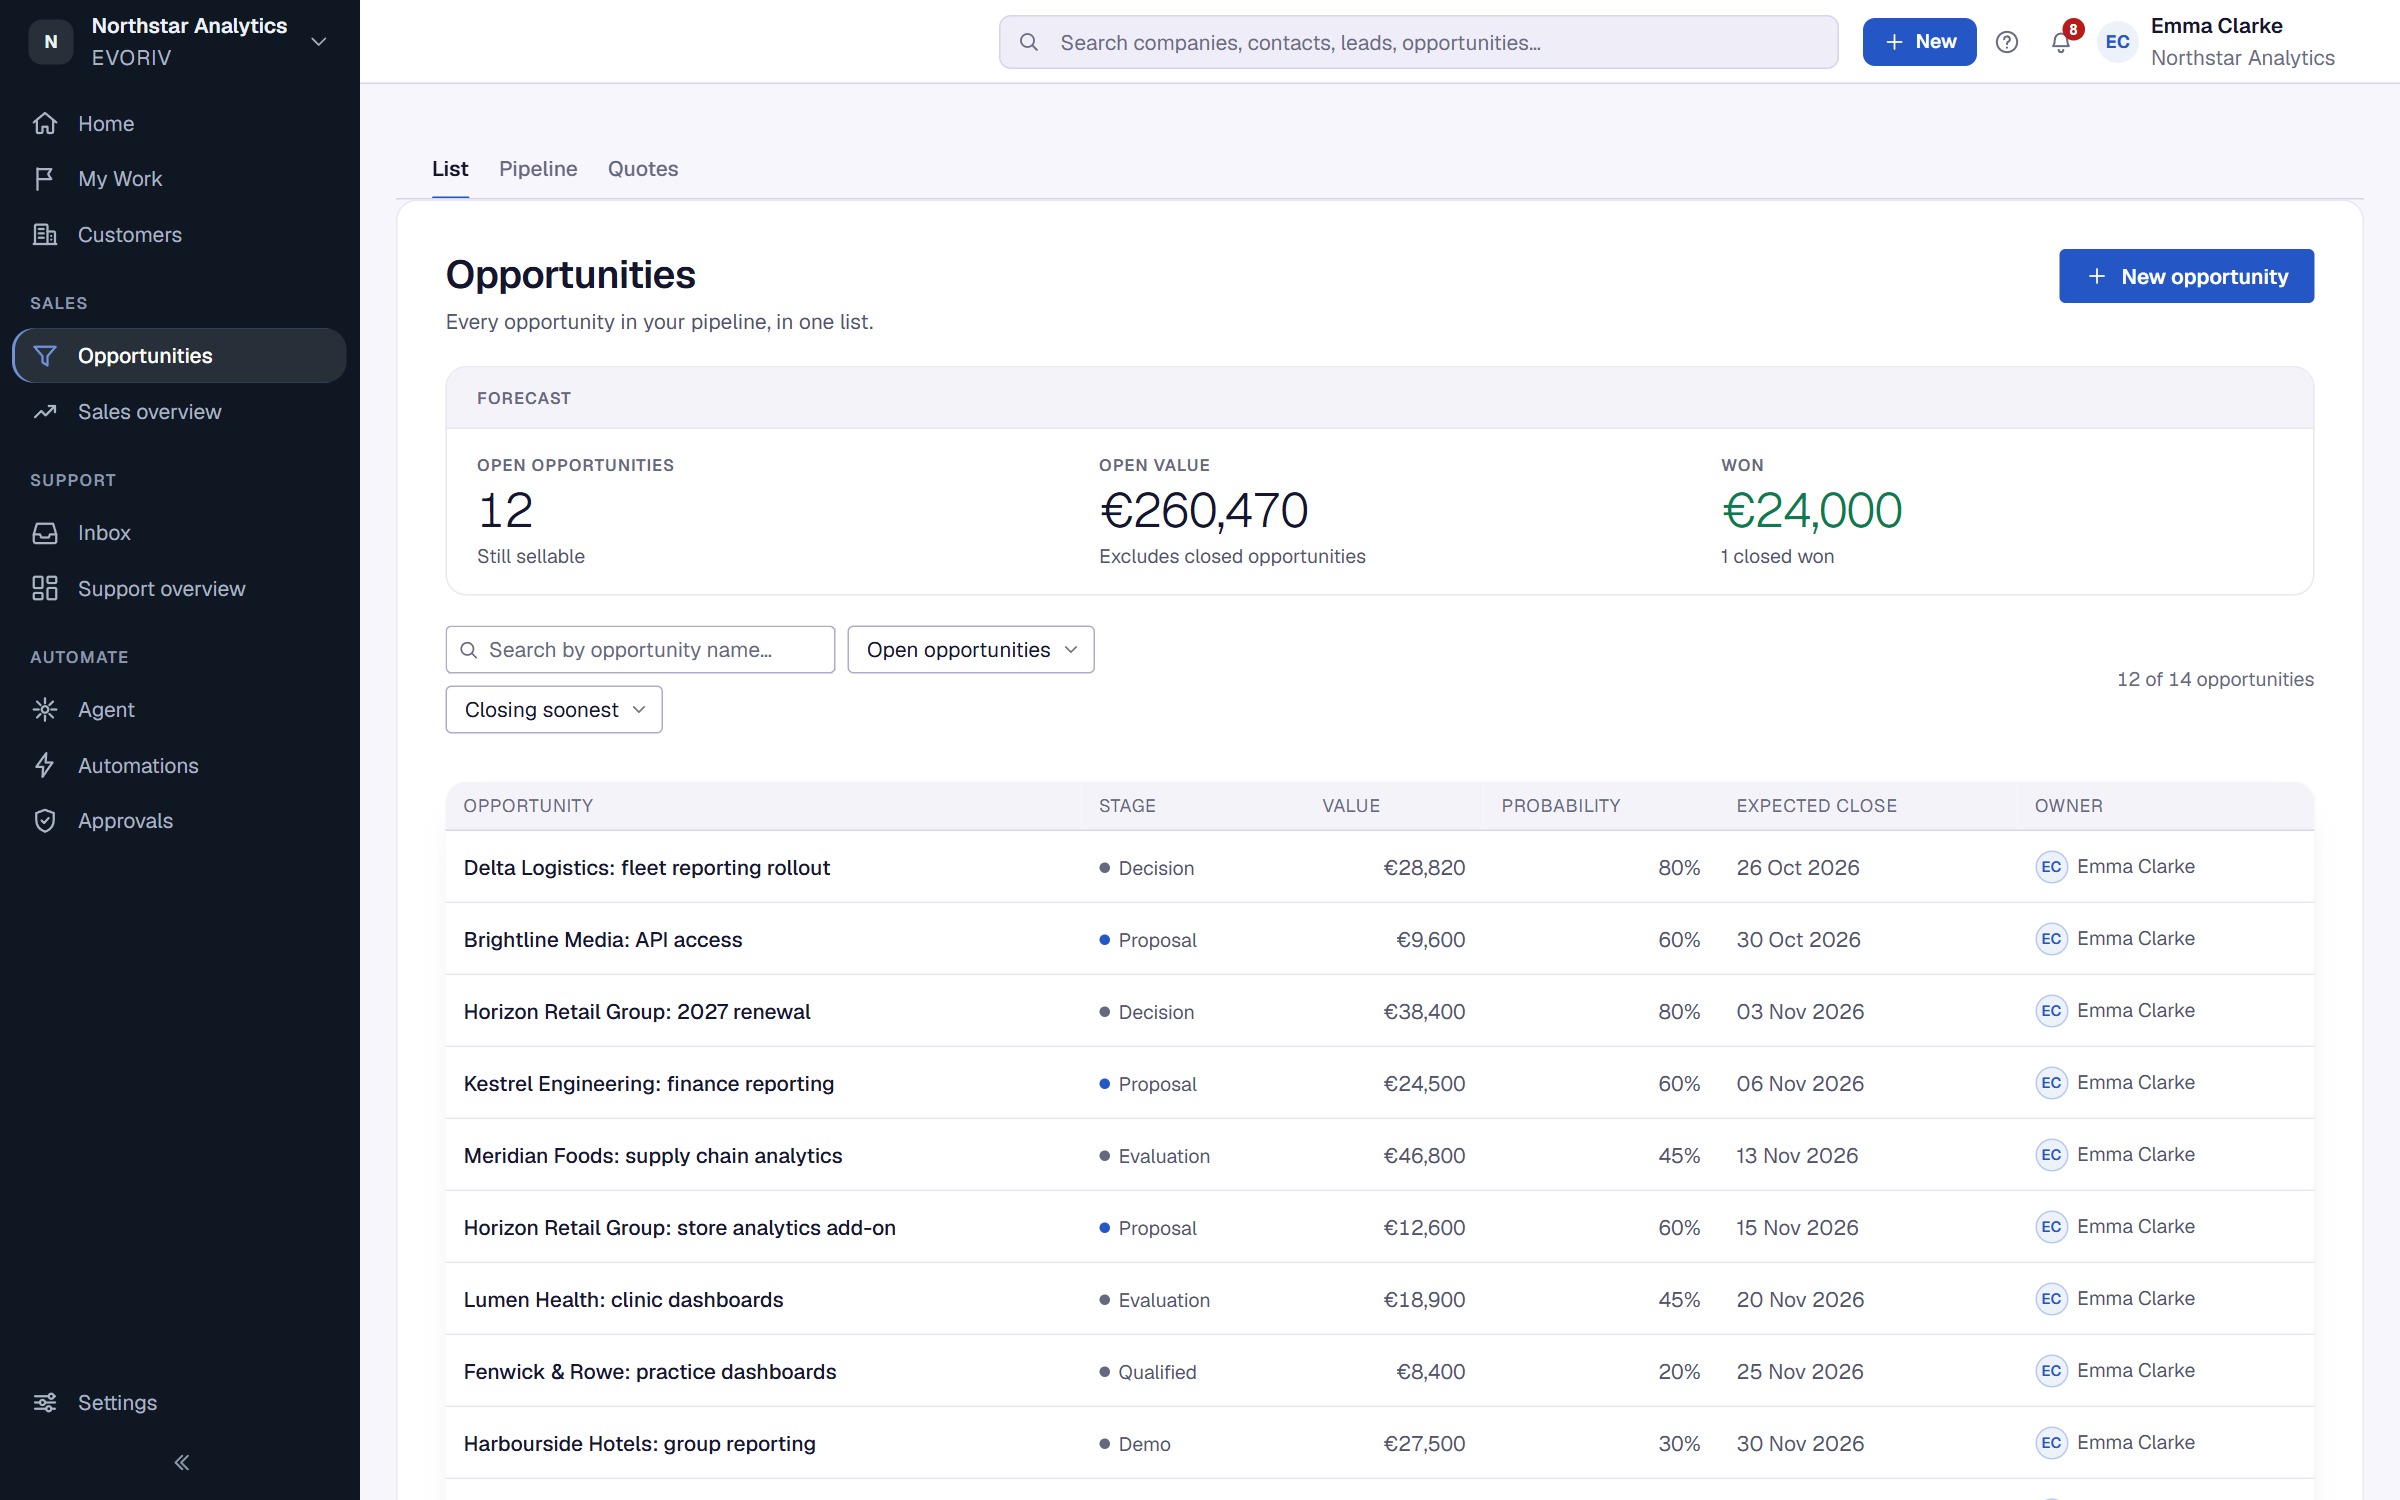Open Settings sliders icon
The image size is (2400, 1500).
(45, 1402)
